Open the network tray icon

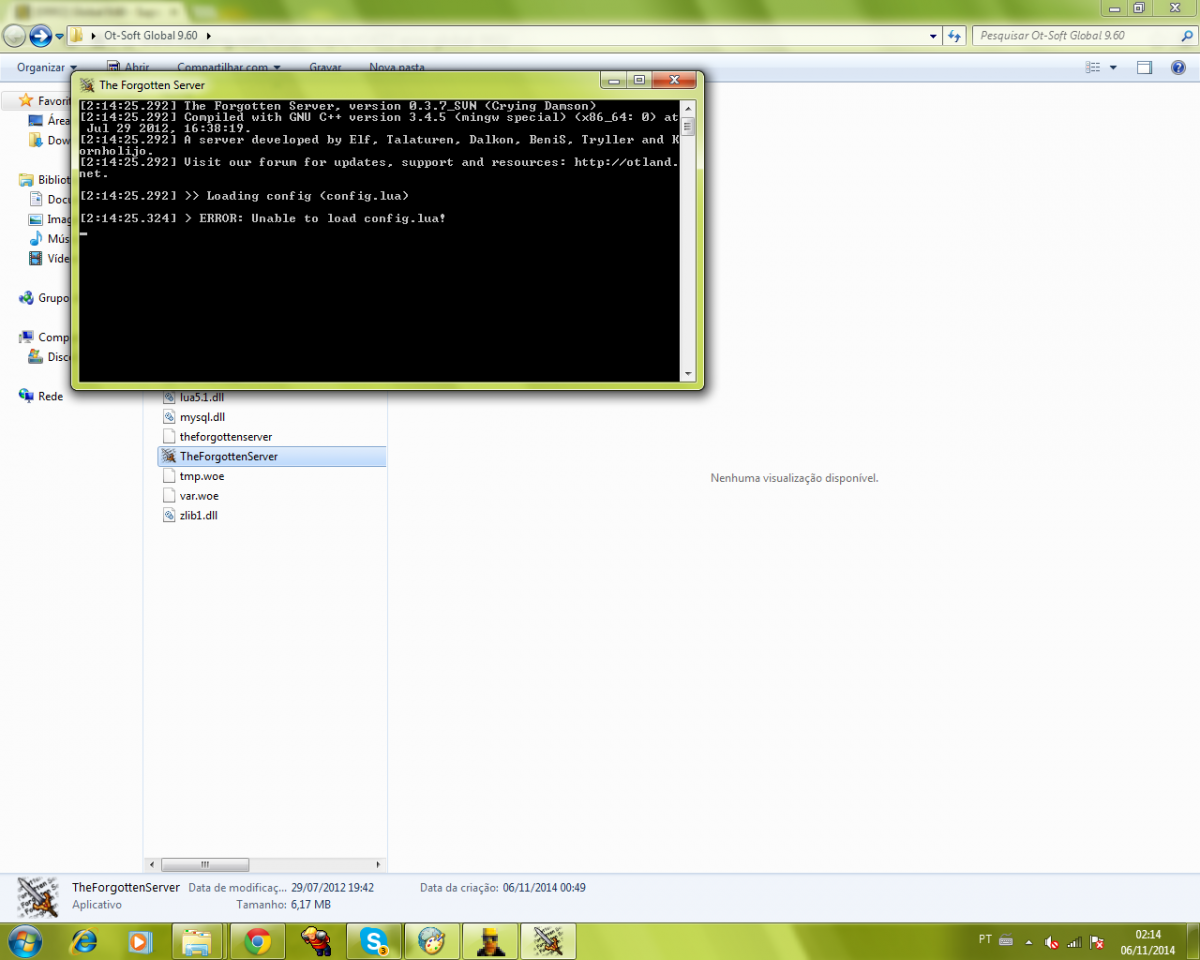(1075, 942)
